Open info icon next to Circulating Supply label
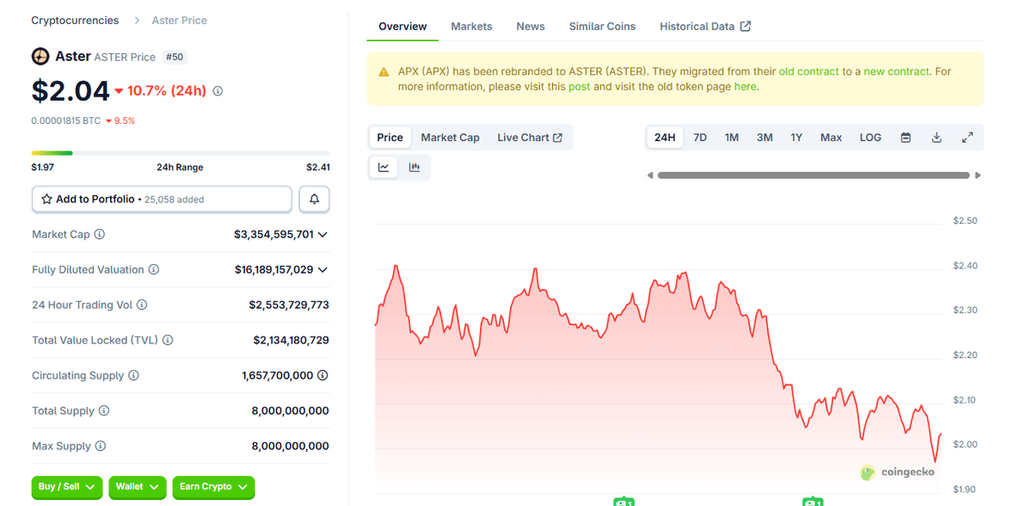1032x506 pixels. [134, 376]
